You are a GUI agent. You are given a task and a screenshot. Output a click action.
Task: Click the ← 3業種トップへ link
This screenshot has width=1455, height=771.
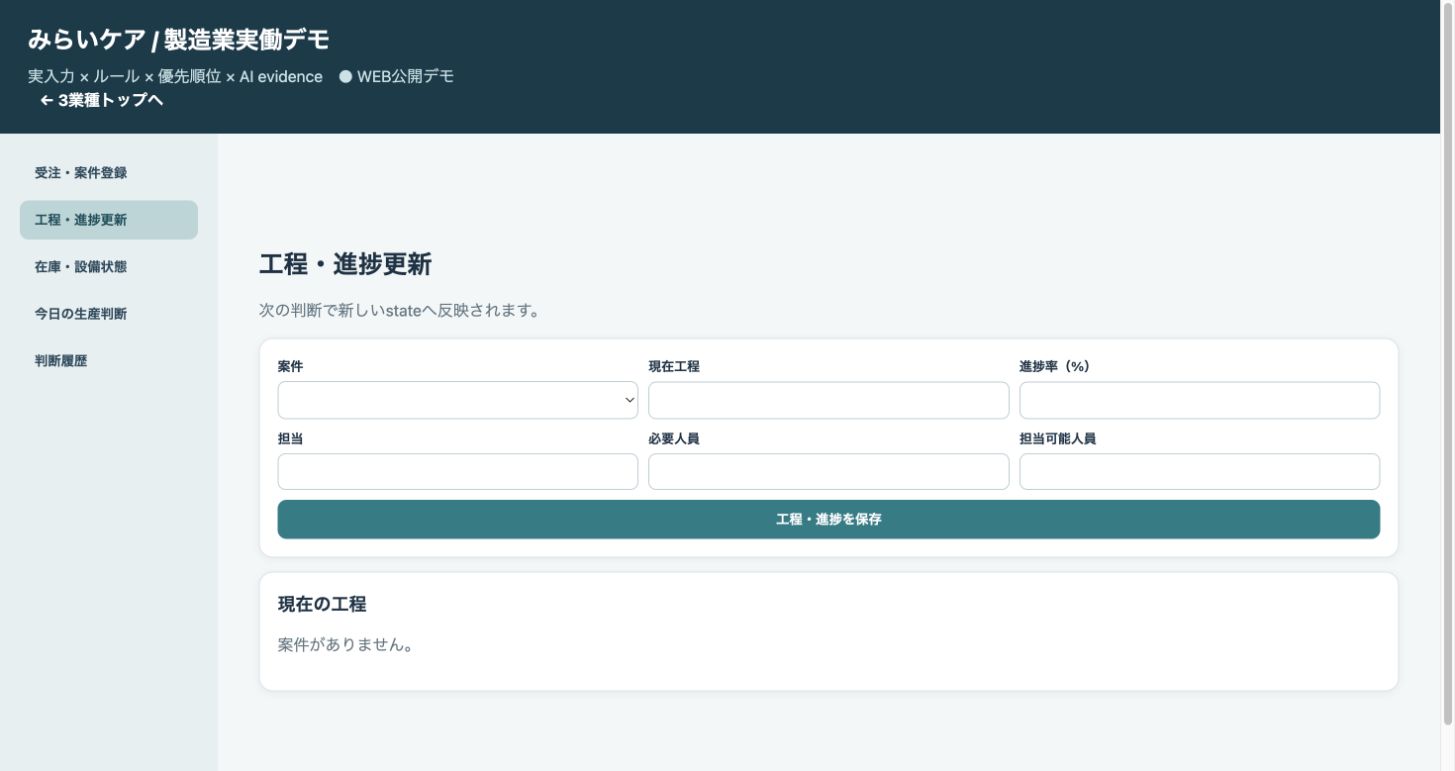[x=101, y=100]
